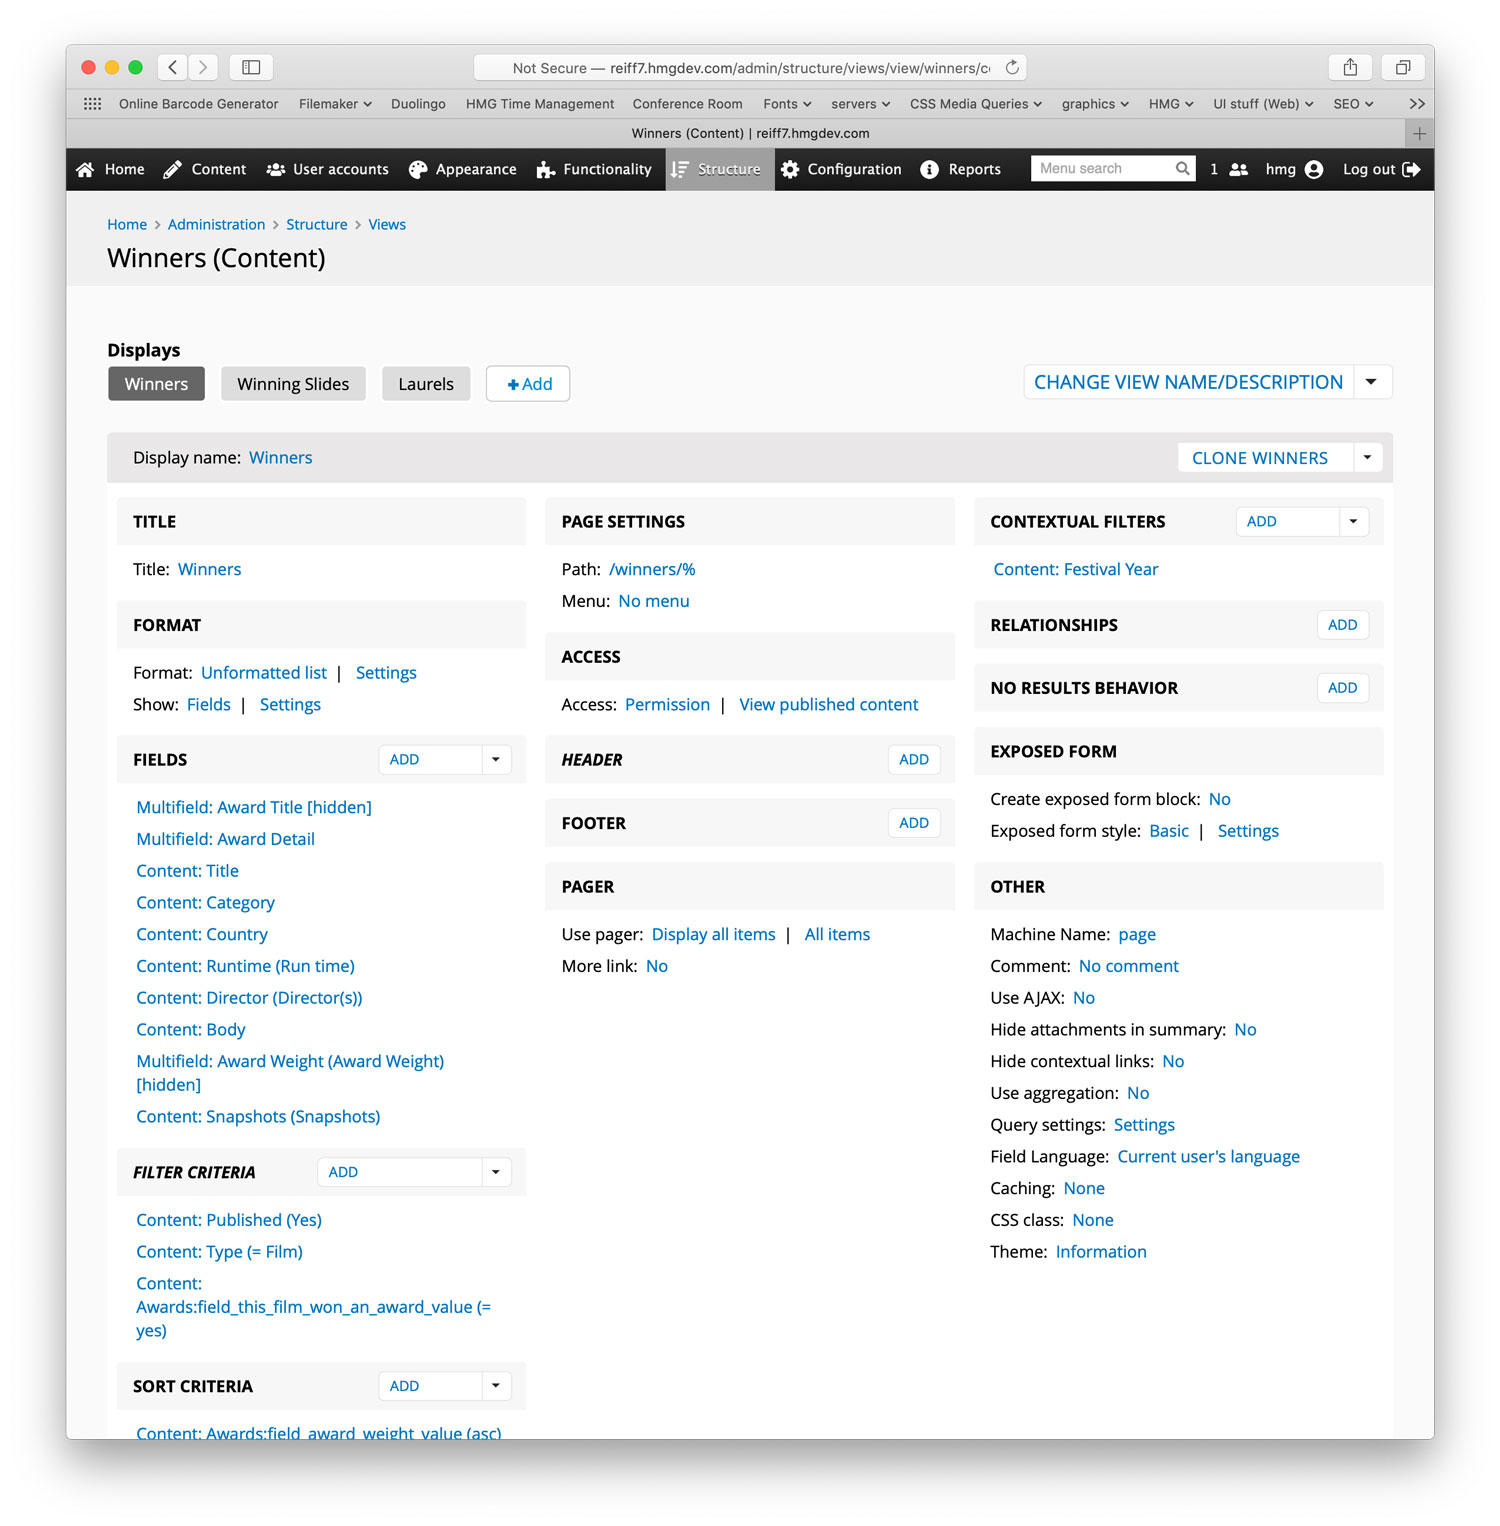Click the Log out exit icon

point(1413,169)
